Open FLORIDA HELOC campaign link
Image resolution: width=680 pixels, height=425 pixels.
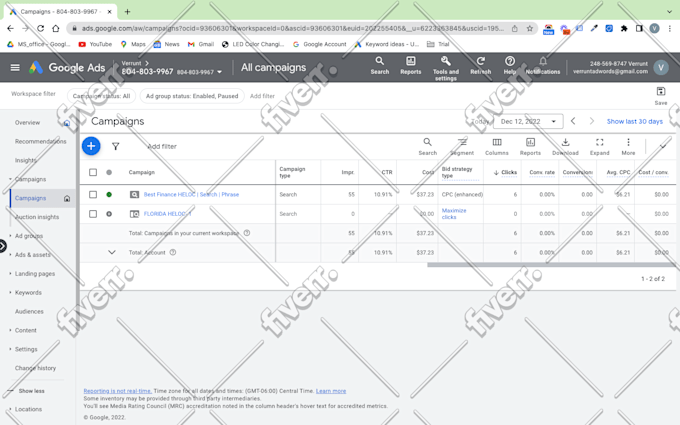tap(167, 214)
